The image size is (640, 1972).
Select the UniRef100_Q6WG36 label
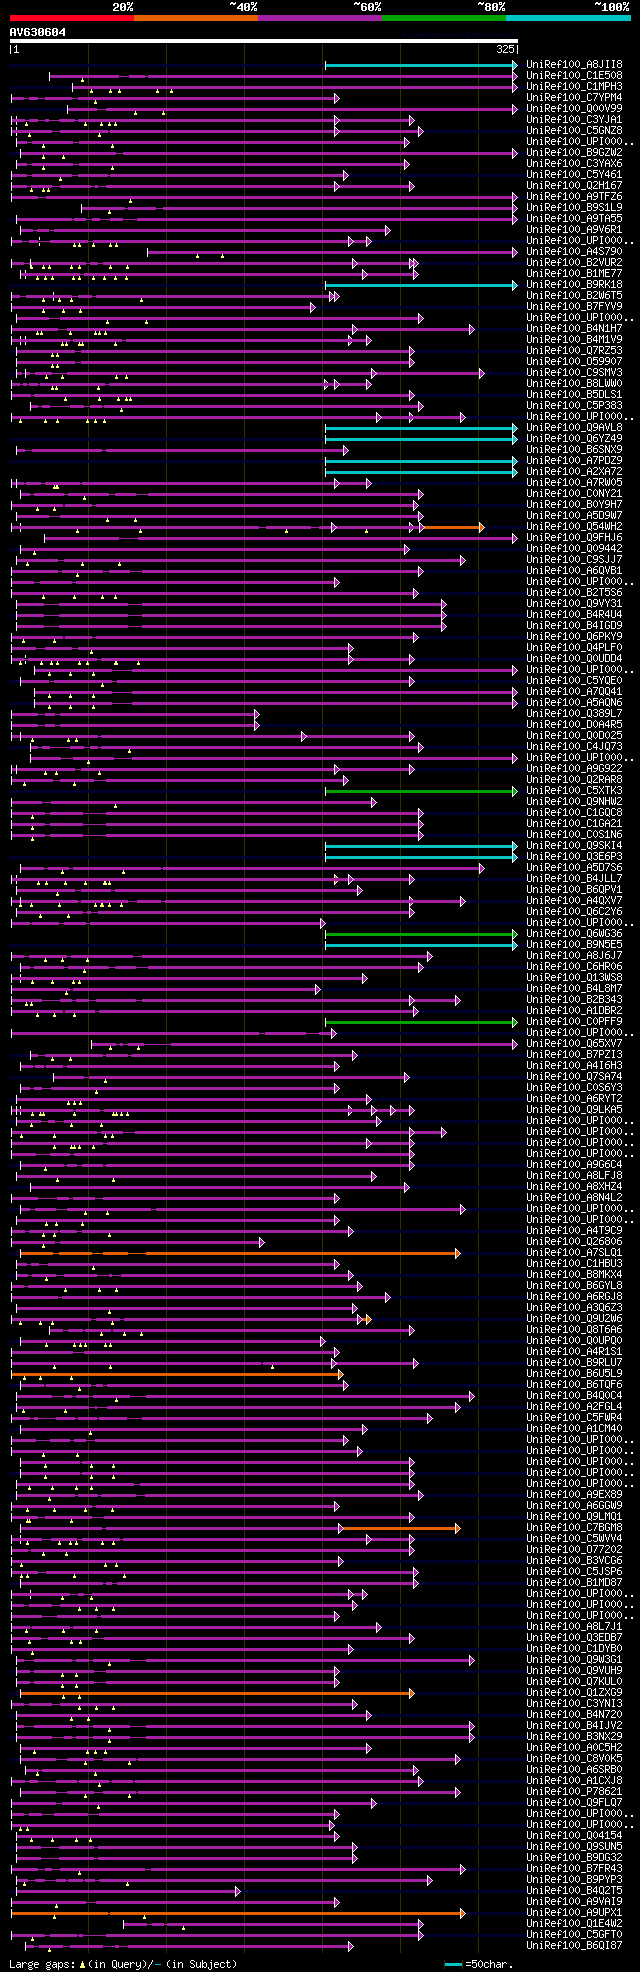(x=574, y=933)
